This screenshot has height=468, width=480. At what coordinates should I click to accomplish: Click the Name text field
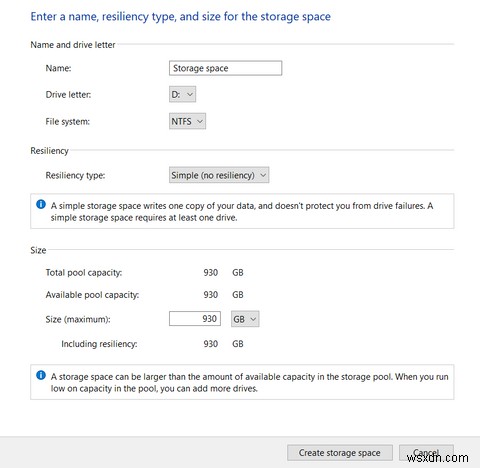coord(225,68)
